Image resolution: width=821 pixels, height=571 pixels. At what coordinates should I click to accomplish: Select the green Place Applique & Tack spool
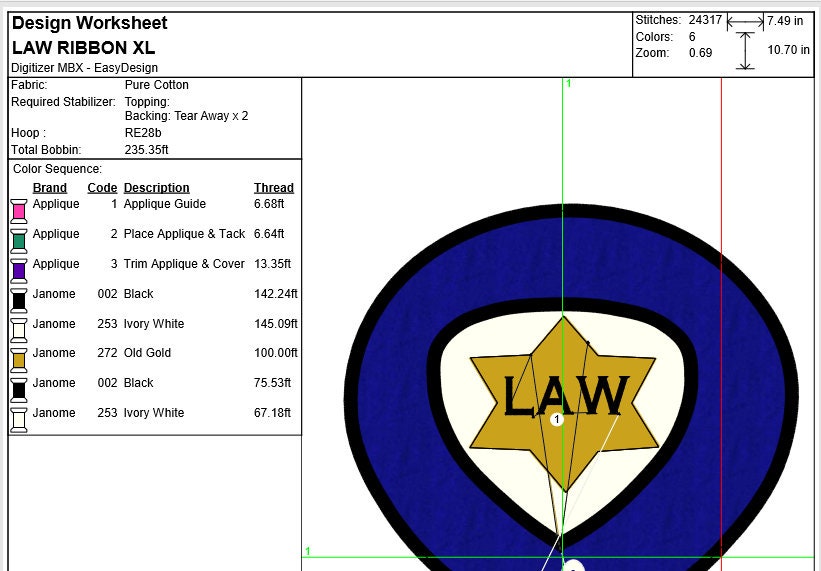pyautogui.click(x=18, y=241)
